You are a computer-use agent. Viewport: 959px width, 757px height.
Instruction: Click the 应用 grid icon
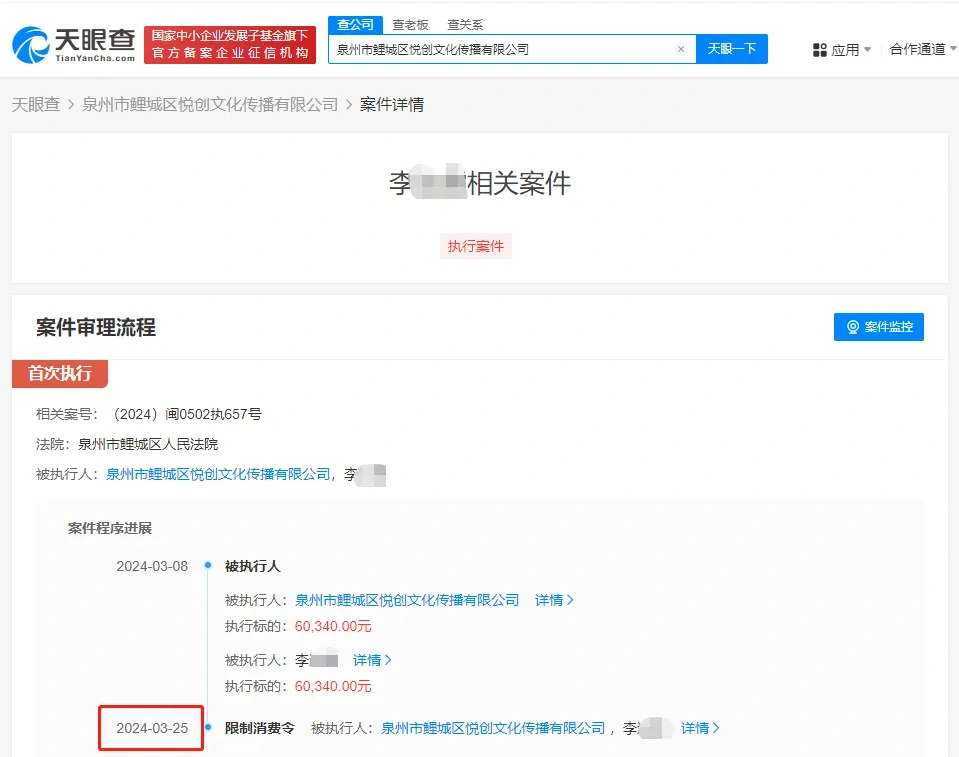[x=819, y=50]
